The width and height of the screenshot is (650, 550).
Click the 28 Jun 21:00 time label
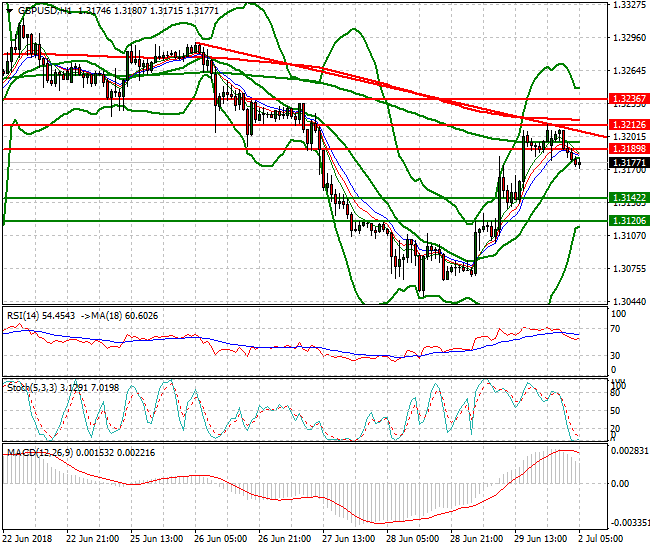click(x=477, y=539)
